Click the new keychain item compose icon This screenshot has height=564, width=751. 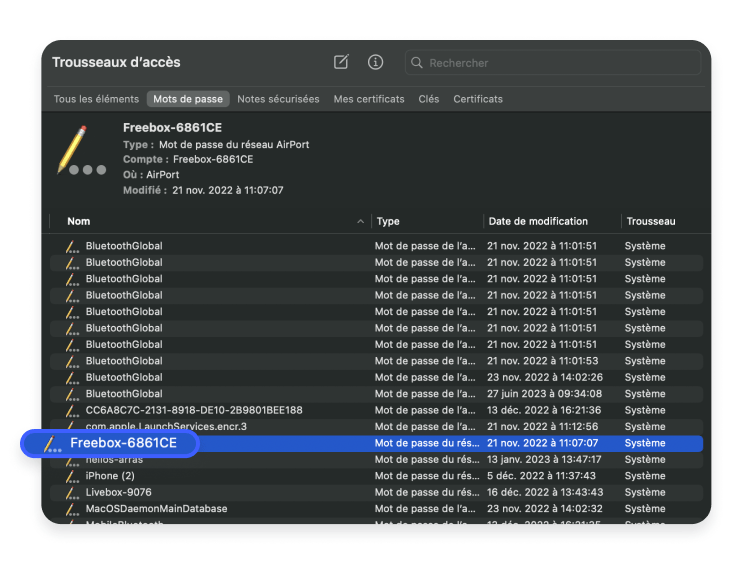pos(341,62)
